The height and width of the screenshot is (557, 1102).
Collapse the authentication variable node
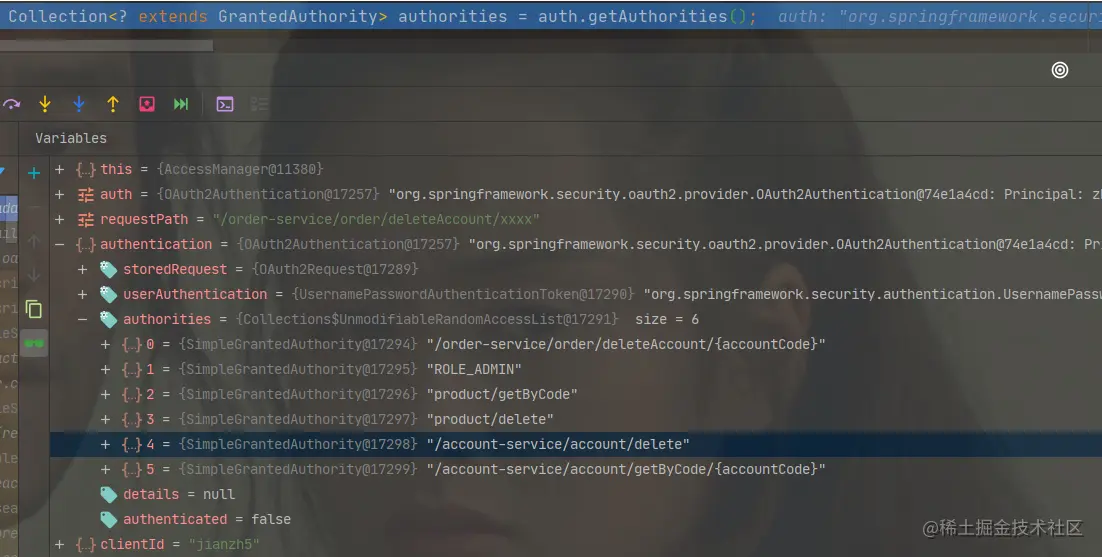click(60, 244)
